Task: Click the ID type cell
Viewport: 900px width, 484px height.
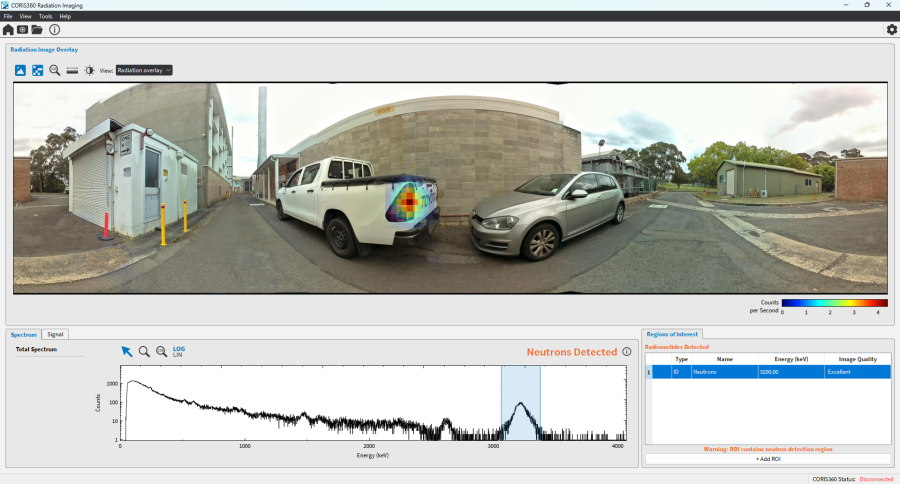Action: (681, 371)
